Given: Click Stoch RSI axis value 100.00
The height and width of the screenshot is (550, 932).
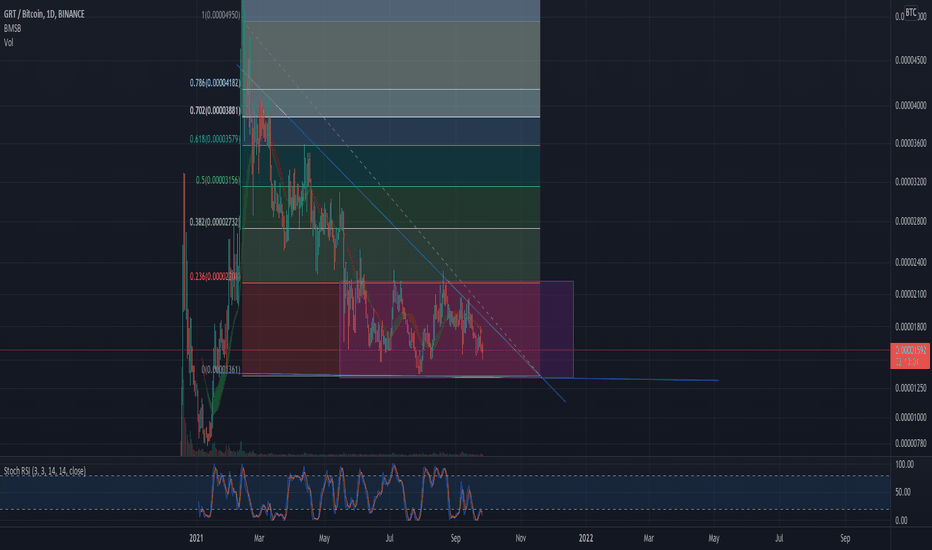Looking at the screenshot, I should [x=905, y=464].
